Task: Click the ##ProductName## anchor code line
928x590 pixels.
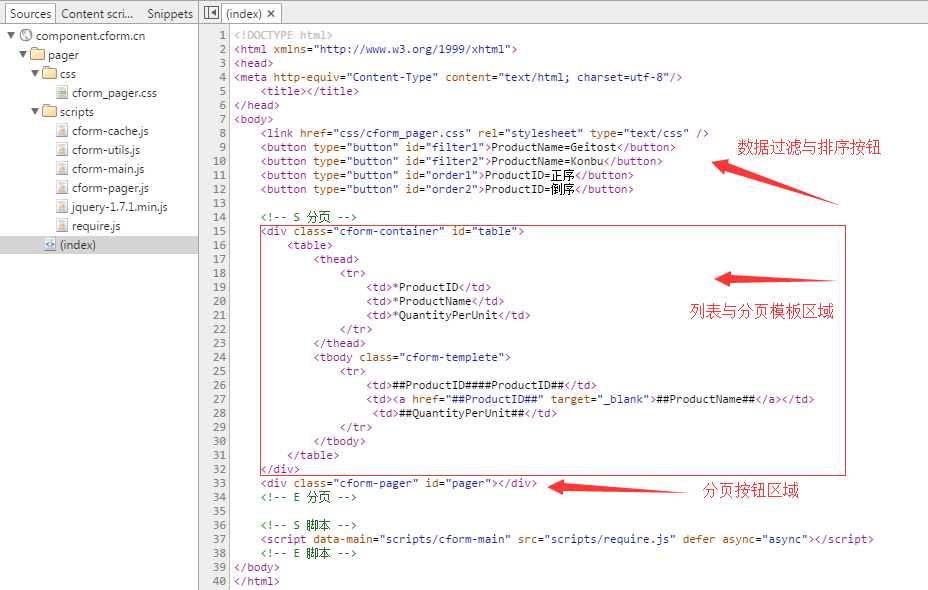Action: [x=590, y=399]
